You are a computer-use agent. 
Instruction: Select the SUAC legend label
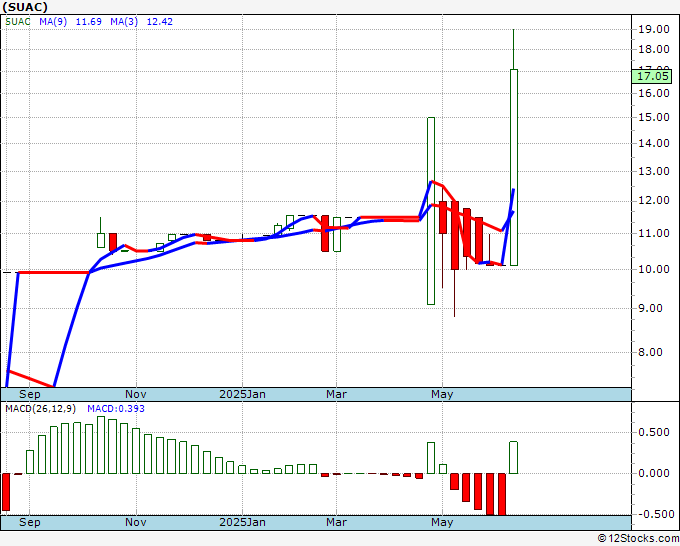[x=18, y=22]
